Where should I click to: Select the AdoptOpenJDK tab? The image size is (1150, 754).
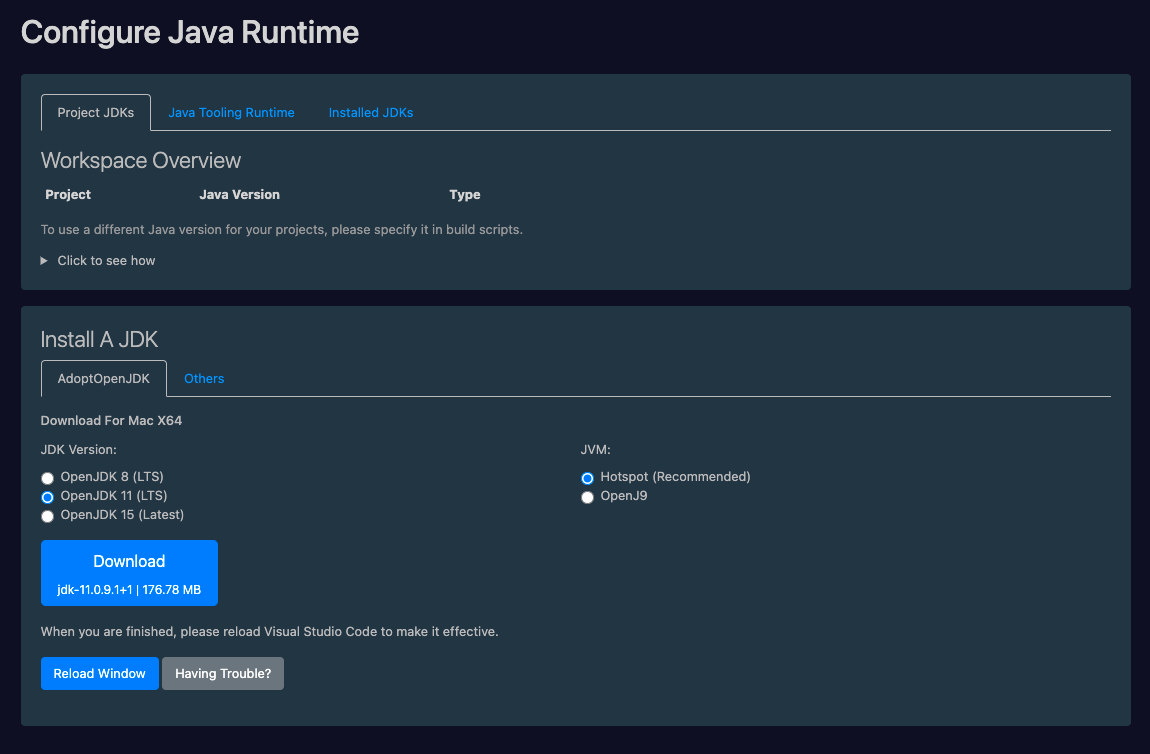tap(103, 378)
